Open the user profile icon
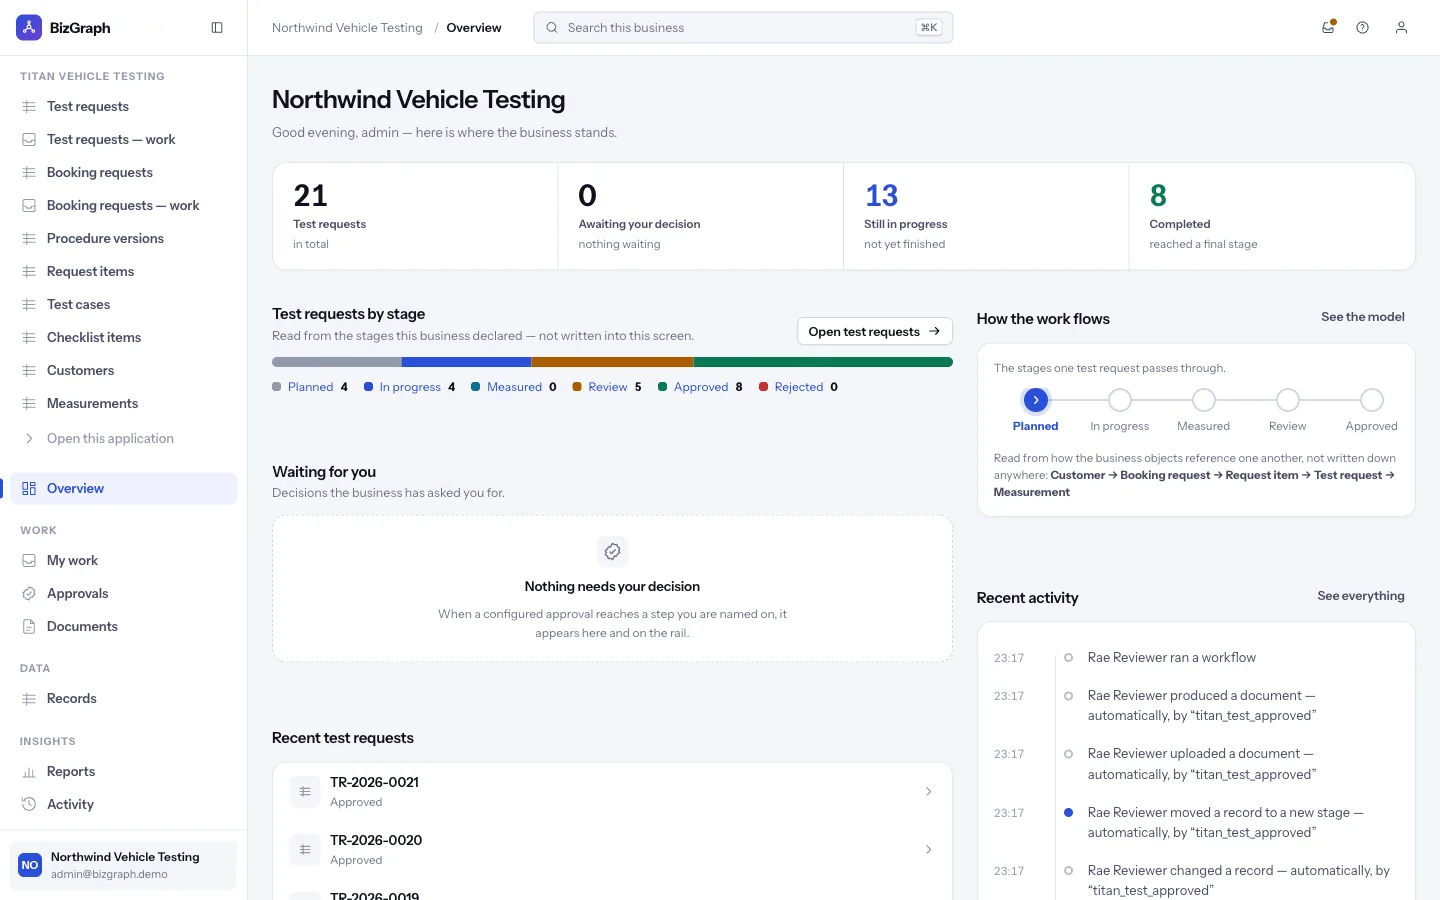1440x900 pixels. pyautogui.click(x=1401, y=28)
